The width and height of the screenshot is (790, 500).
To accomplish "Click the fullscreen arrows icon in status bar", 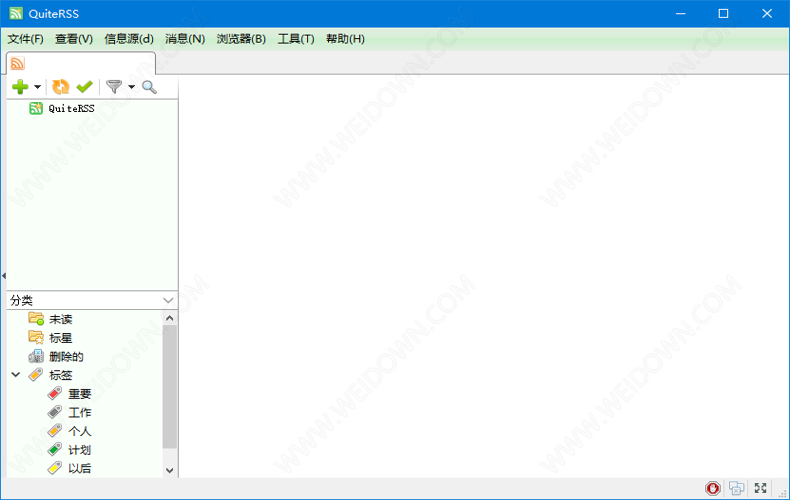I will (761, 488).
